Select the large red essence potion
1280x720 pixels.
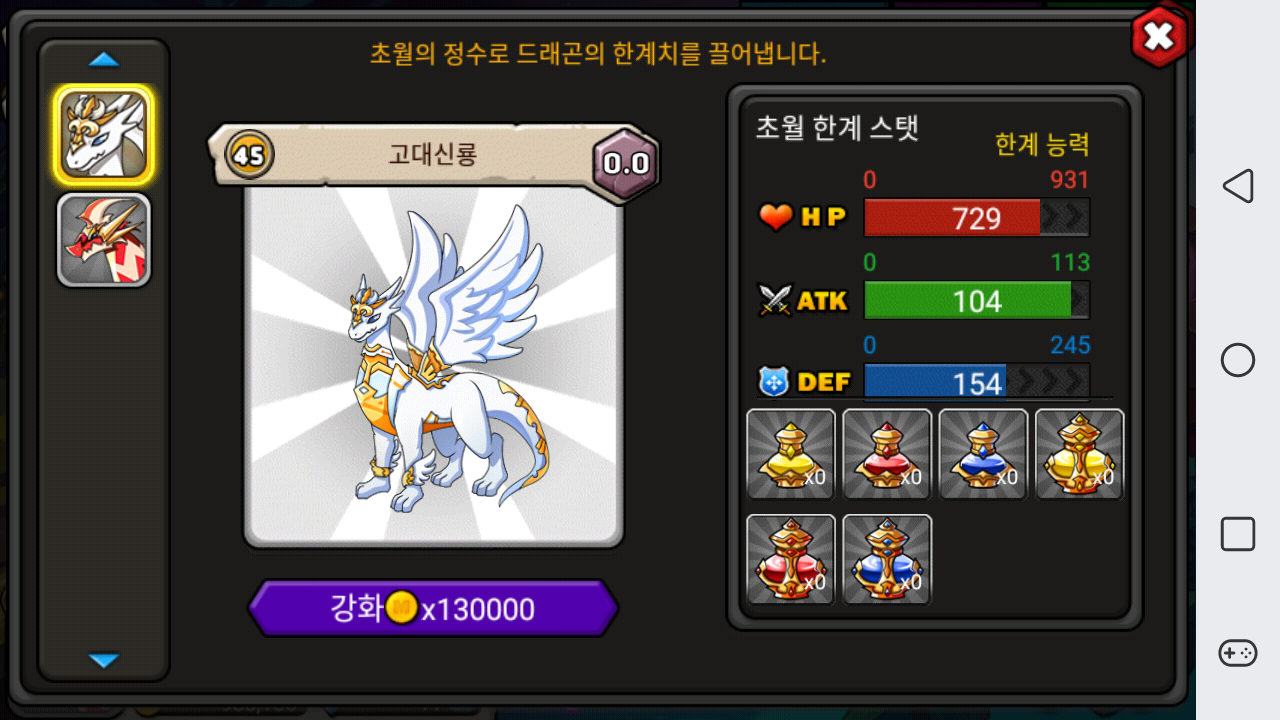pos(791,559)
